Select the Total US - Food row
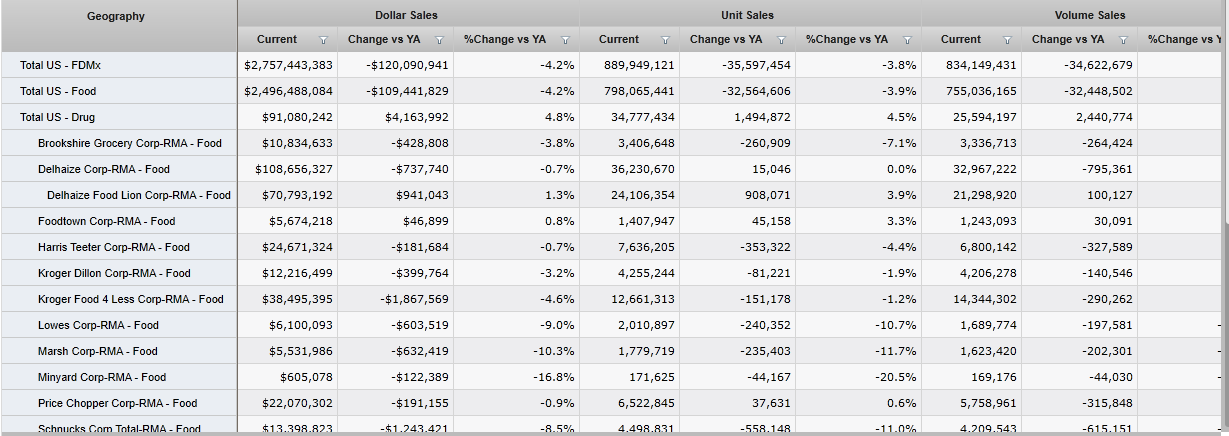1229x436 pixels. tap(58, 91)
